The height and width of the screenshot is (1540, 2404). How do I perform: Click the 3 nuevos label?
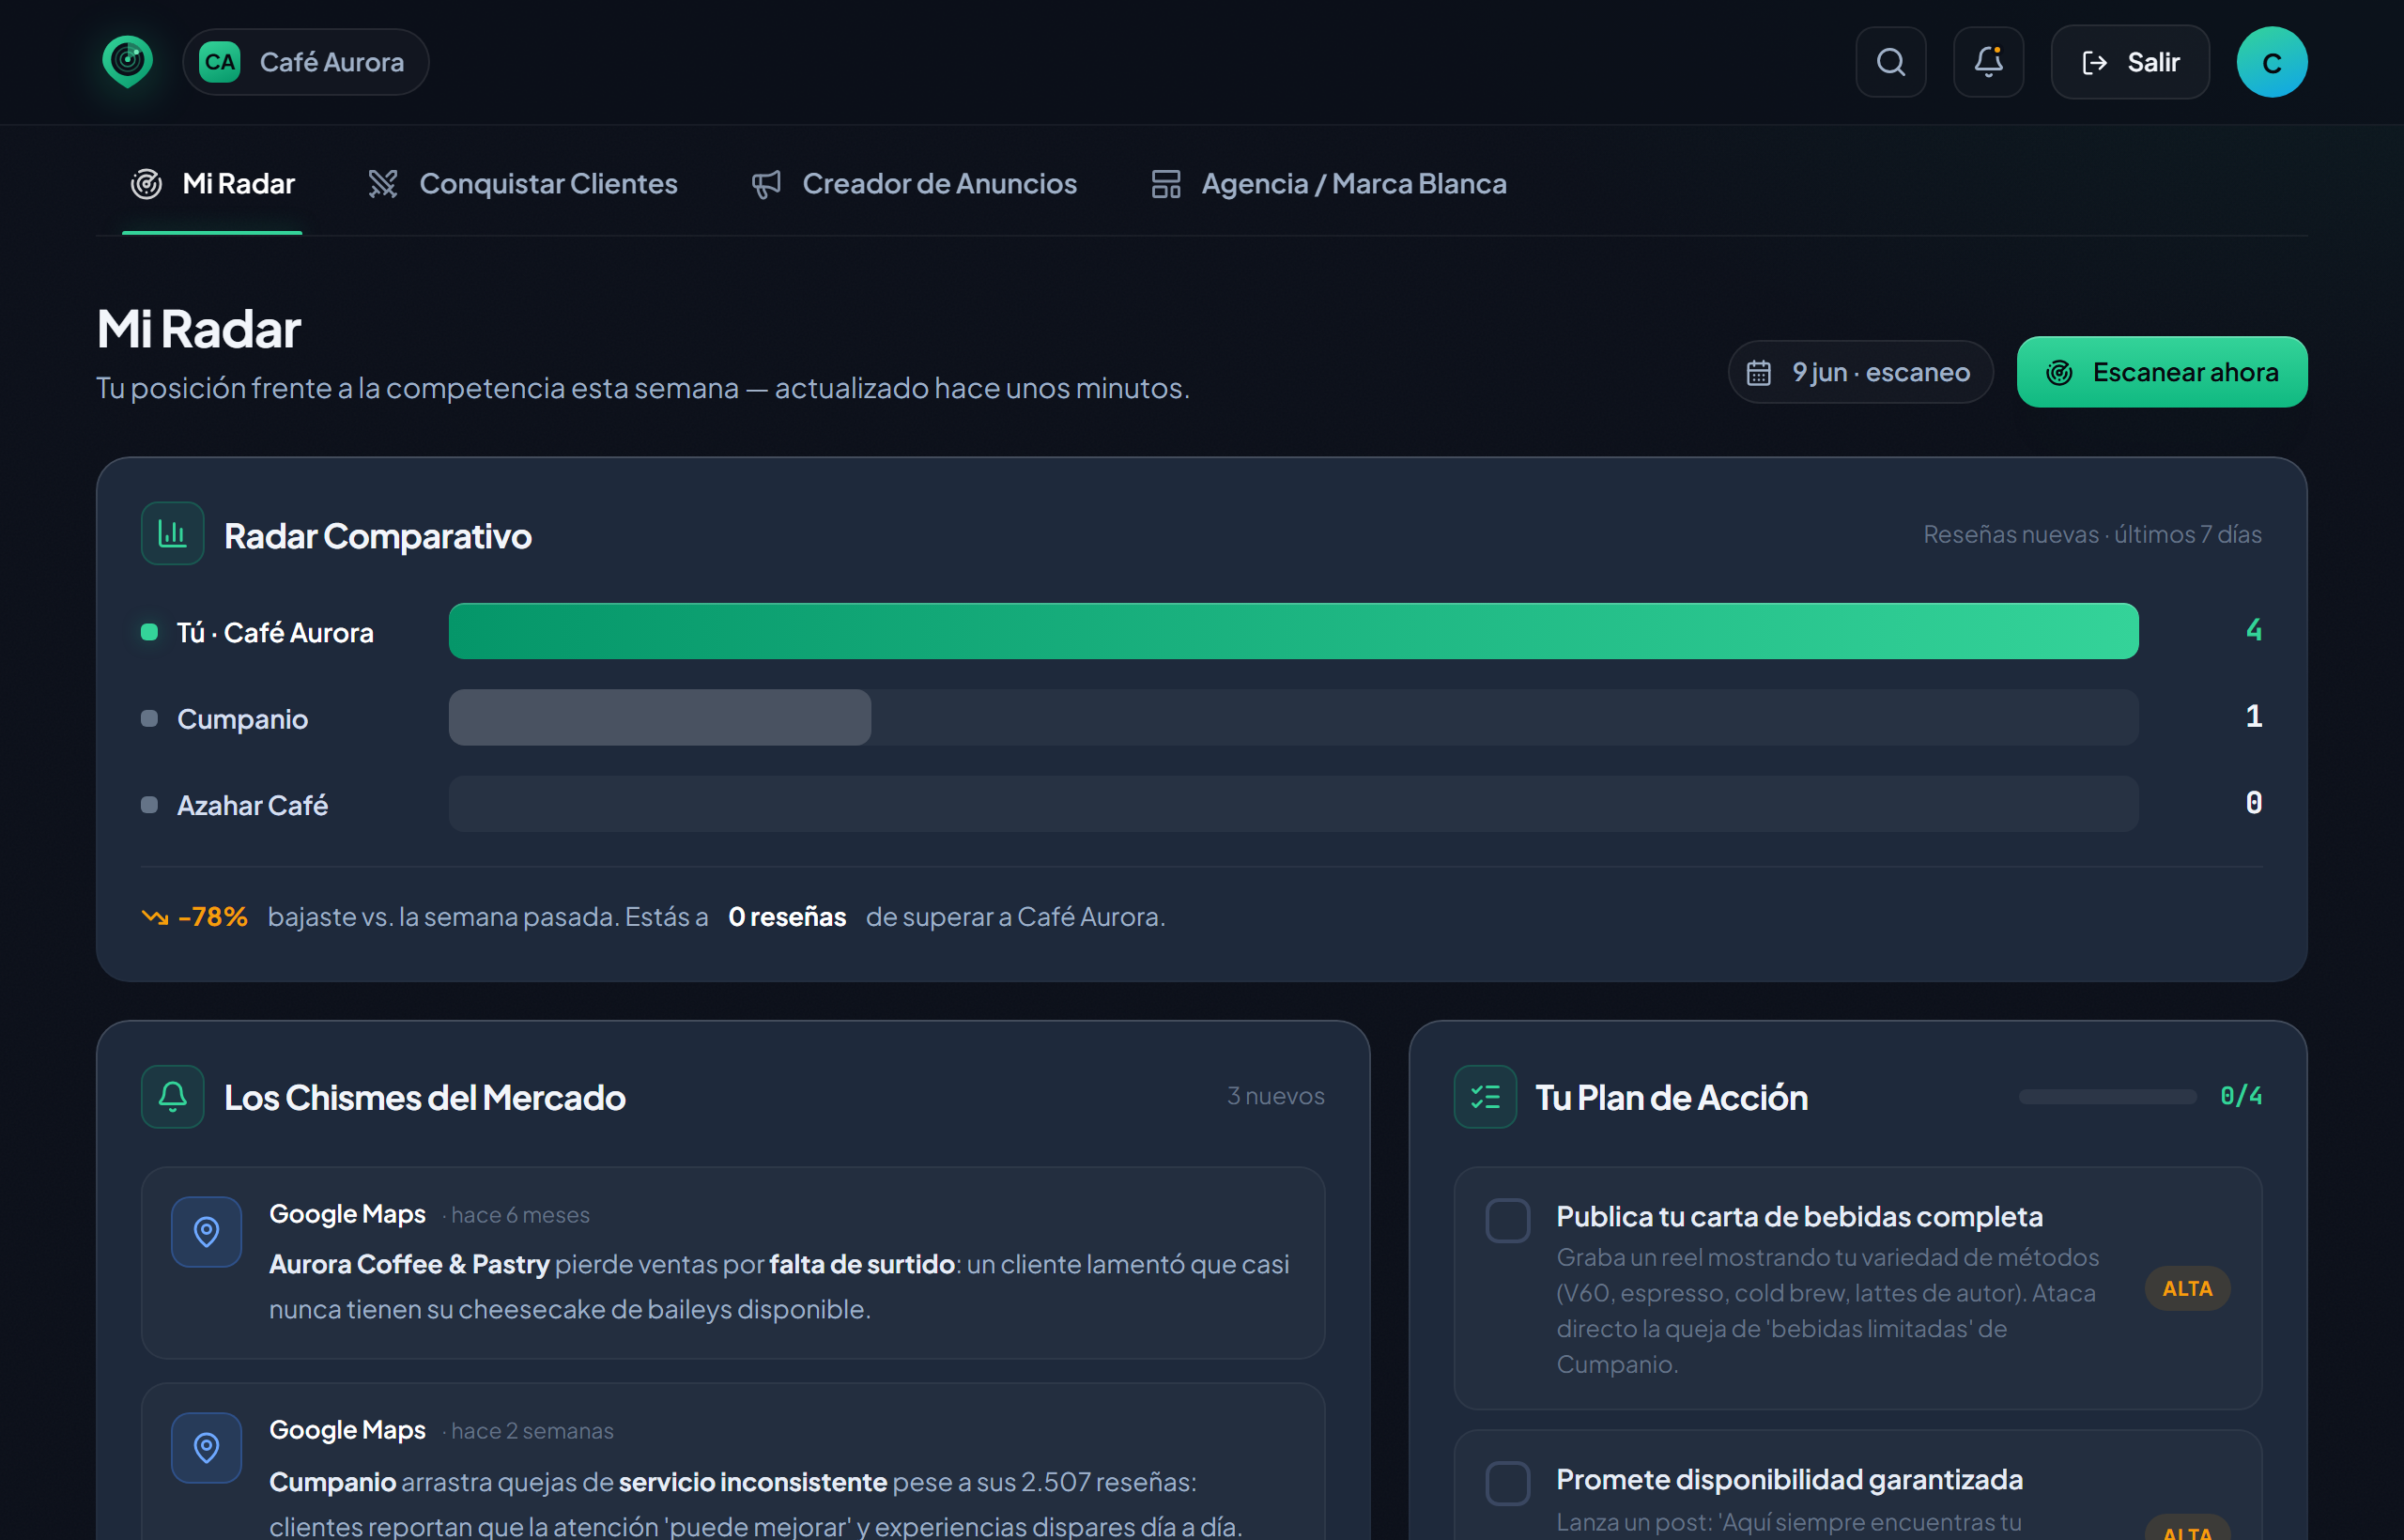tap(1275, 1096)
